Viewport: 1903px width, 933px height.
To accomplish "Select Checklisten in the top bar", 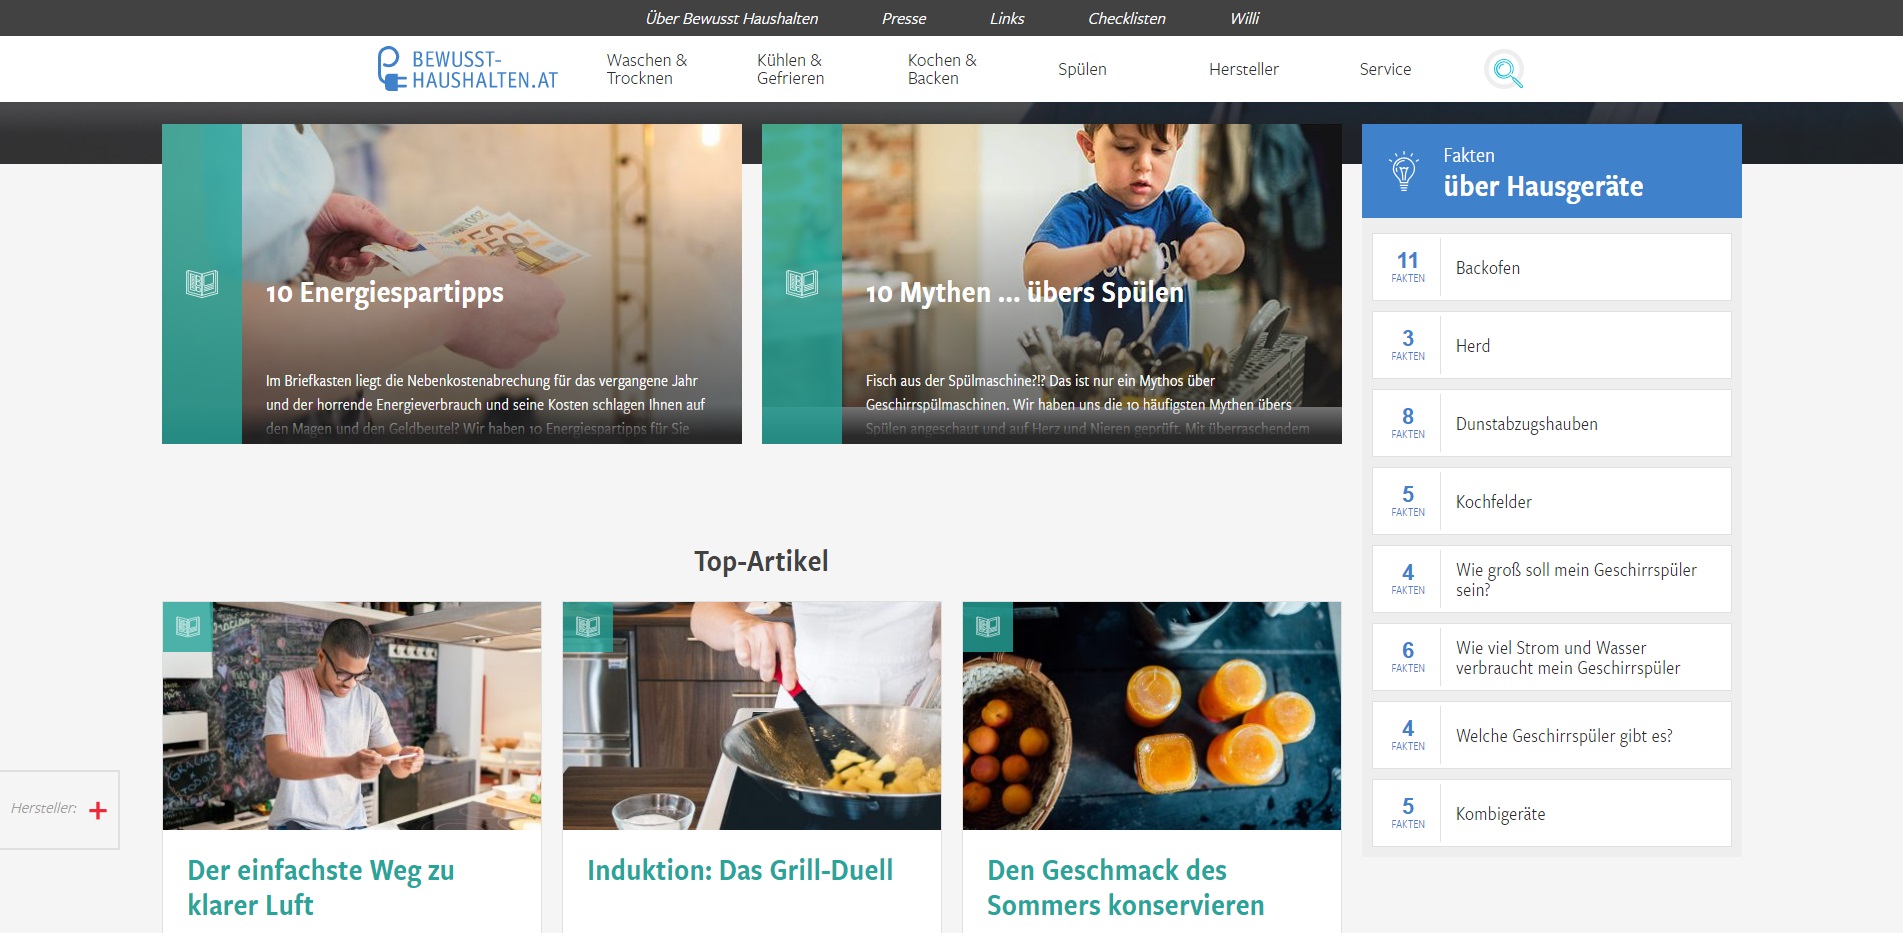I will (x=1126, y=18).
